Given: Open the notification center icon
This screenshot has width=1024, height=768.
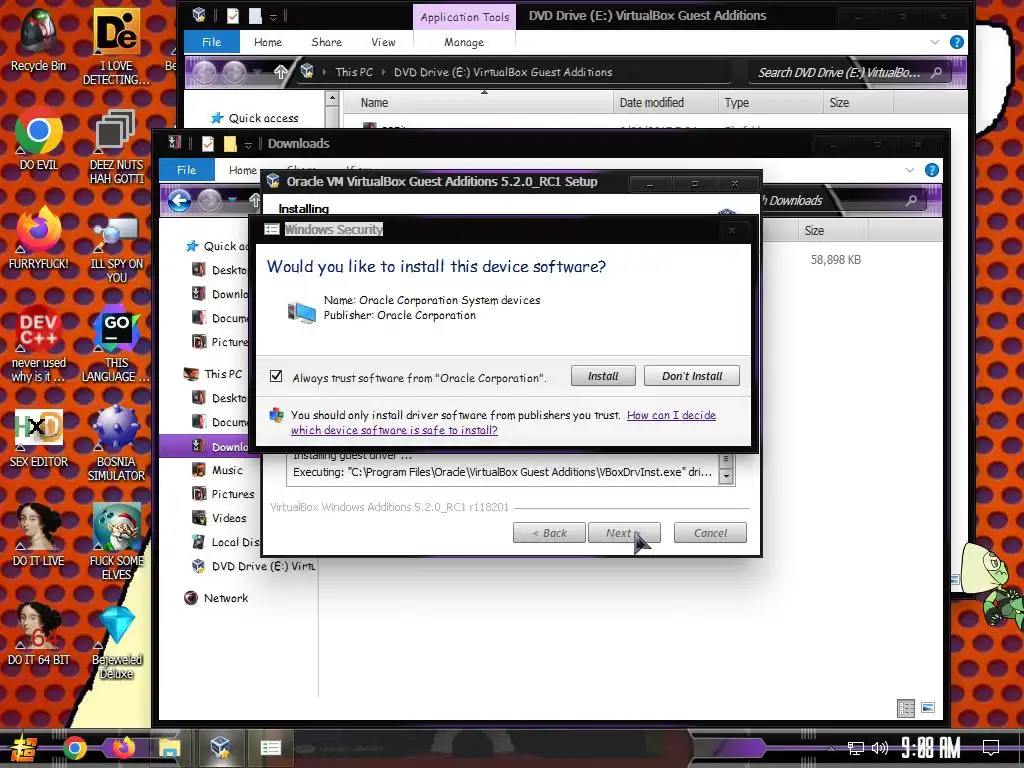Looking at the screenshot, I should coord(991,747).
